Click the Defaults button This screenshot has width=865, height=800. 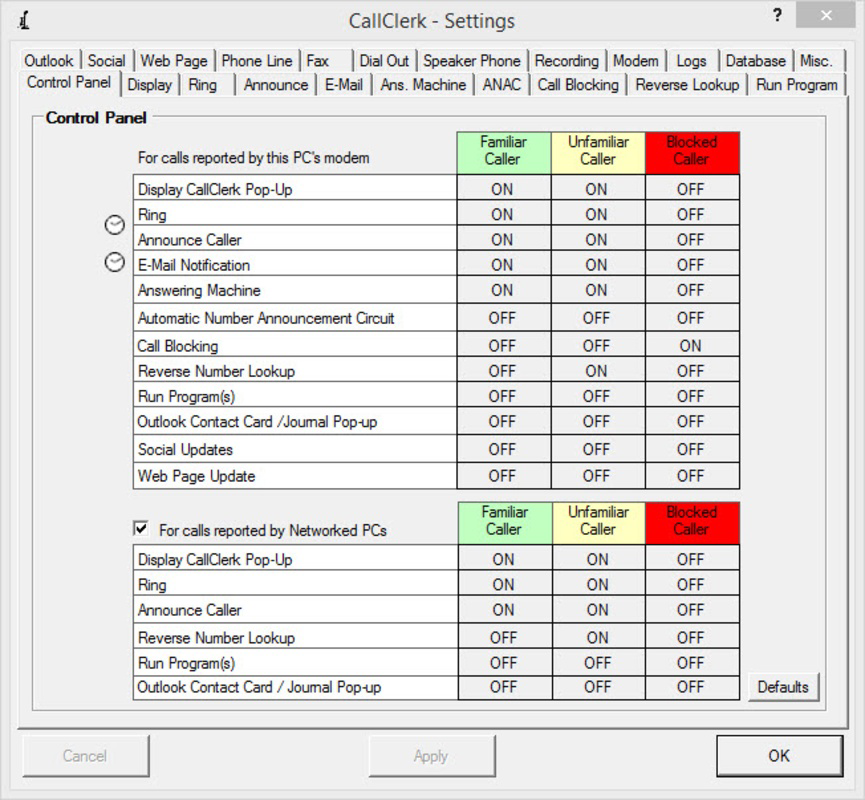click(x=783, y=687)
